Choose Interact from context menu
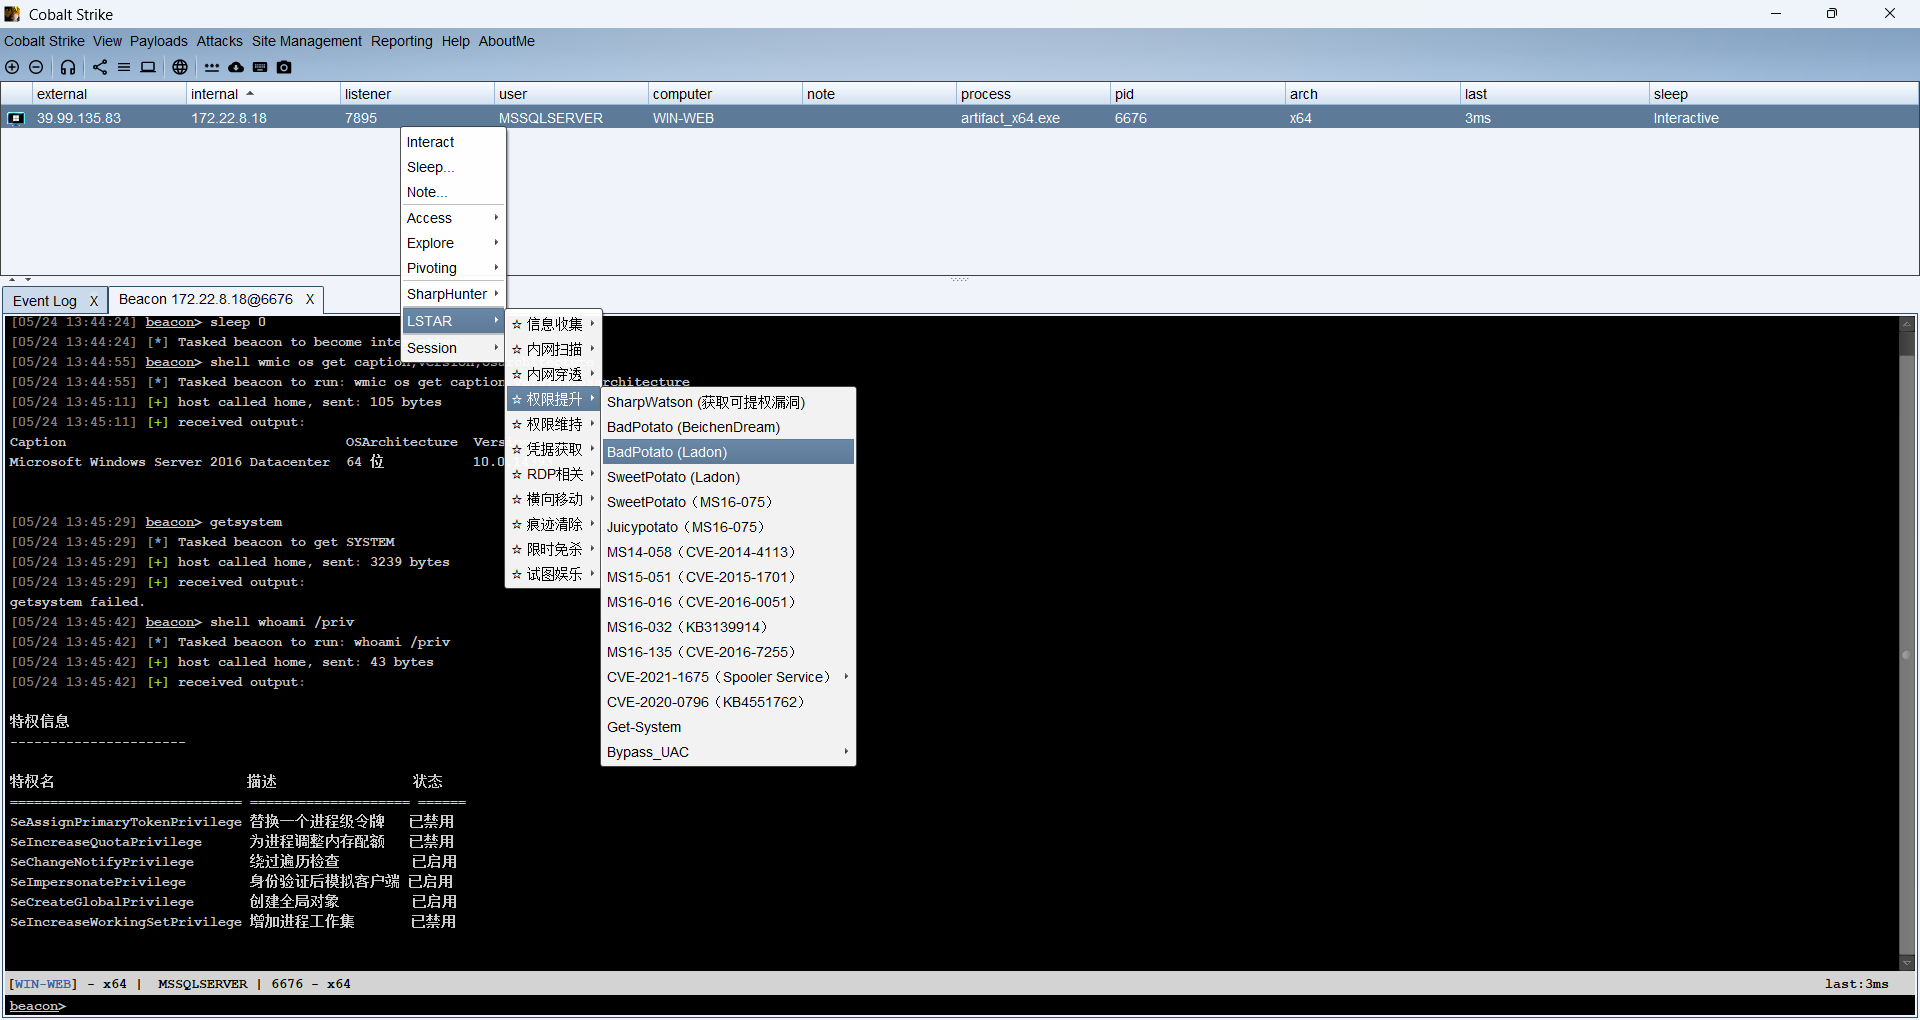The width and height of the screenshot is (1920, 1020). pyautogui.click(x=453, y=142)
